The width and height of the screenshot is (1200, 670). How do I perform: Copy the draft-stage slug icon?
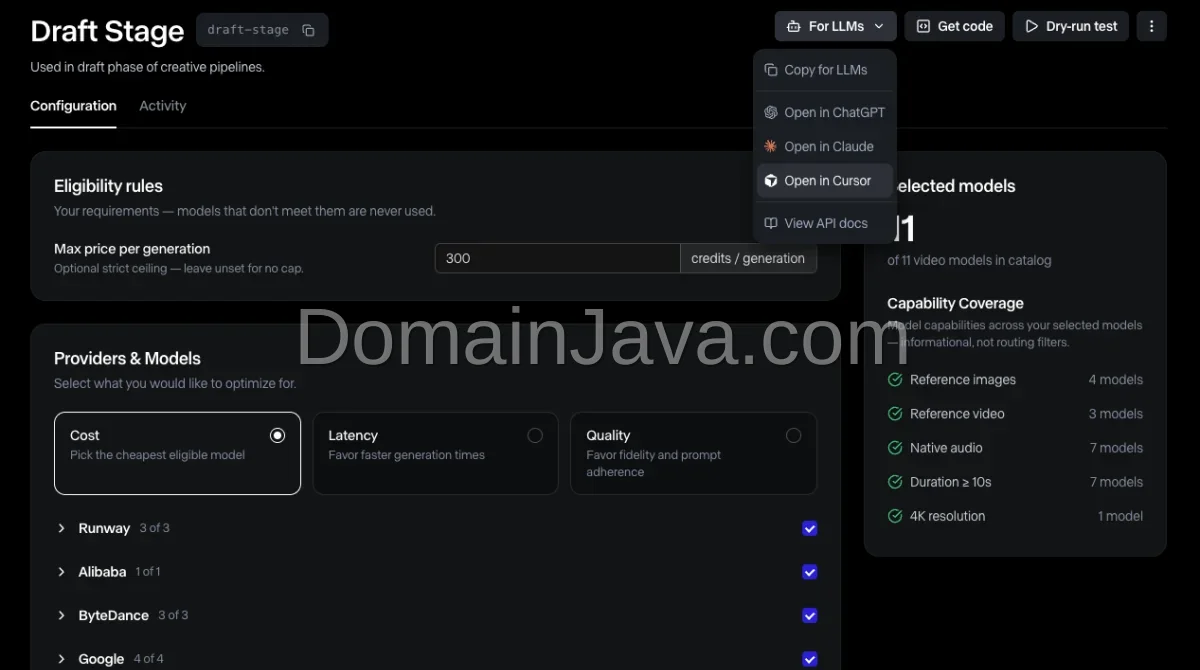click(x=308, y=30)
